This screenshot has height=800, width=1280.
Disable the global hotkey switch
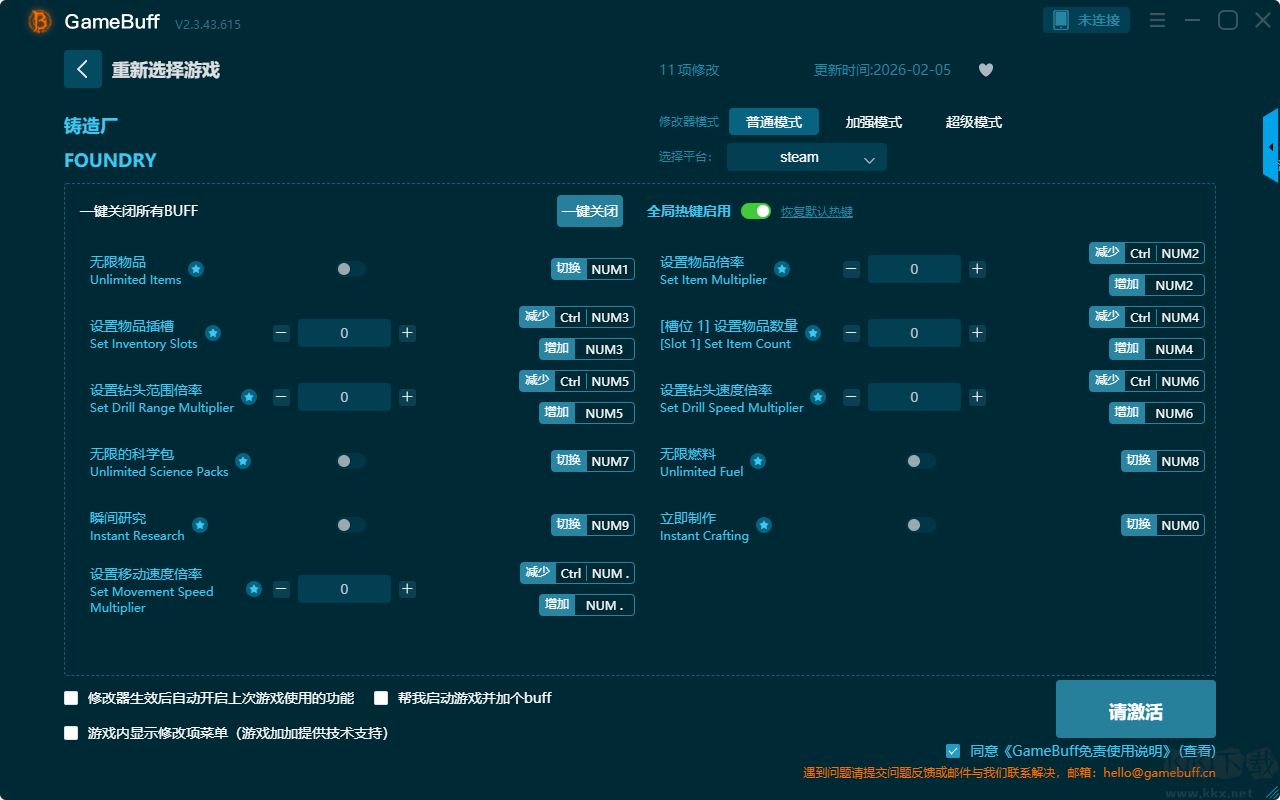point(756,211)
